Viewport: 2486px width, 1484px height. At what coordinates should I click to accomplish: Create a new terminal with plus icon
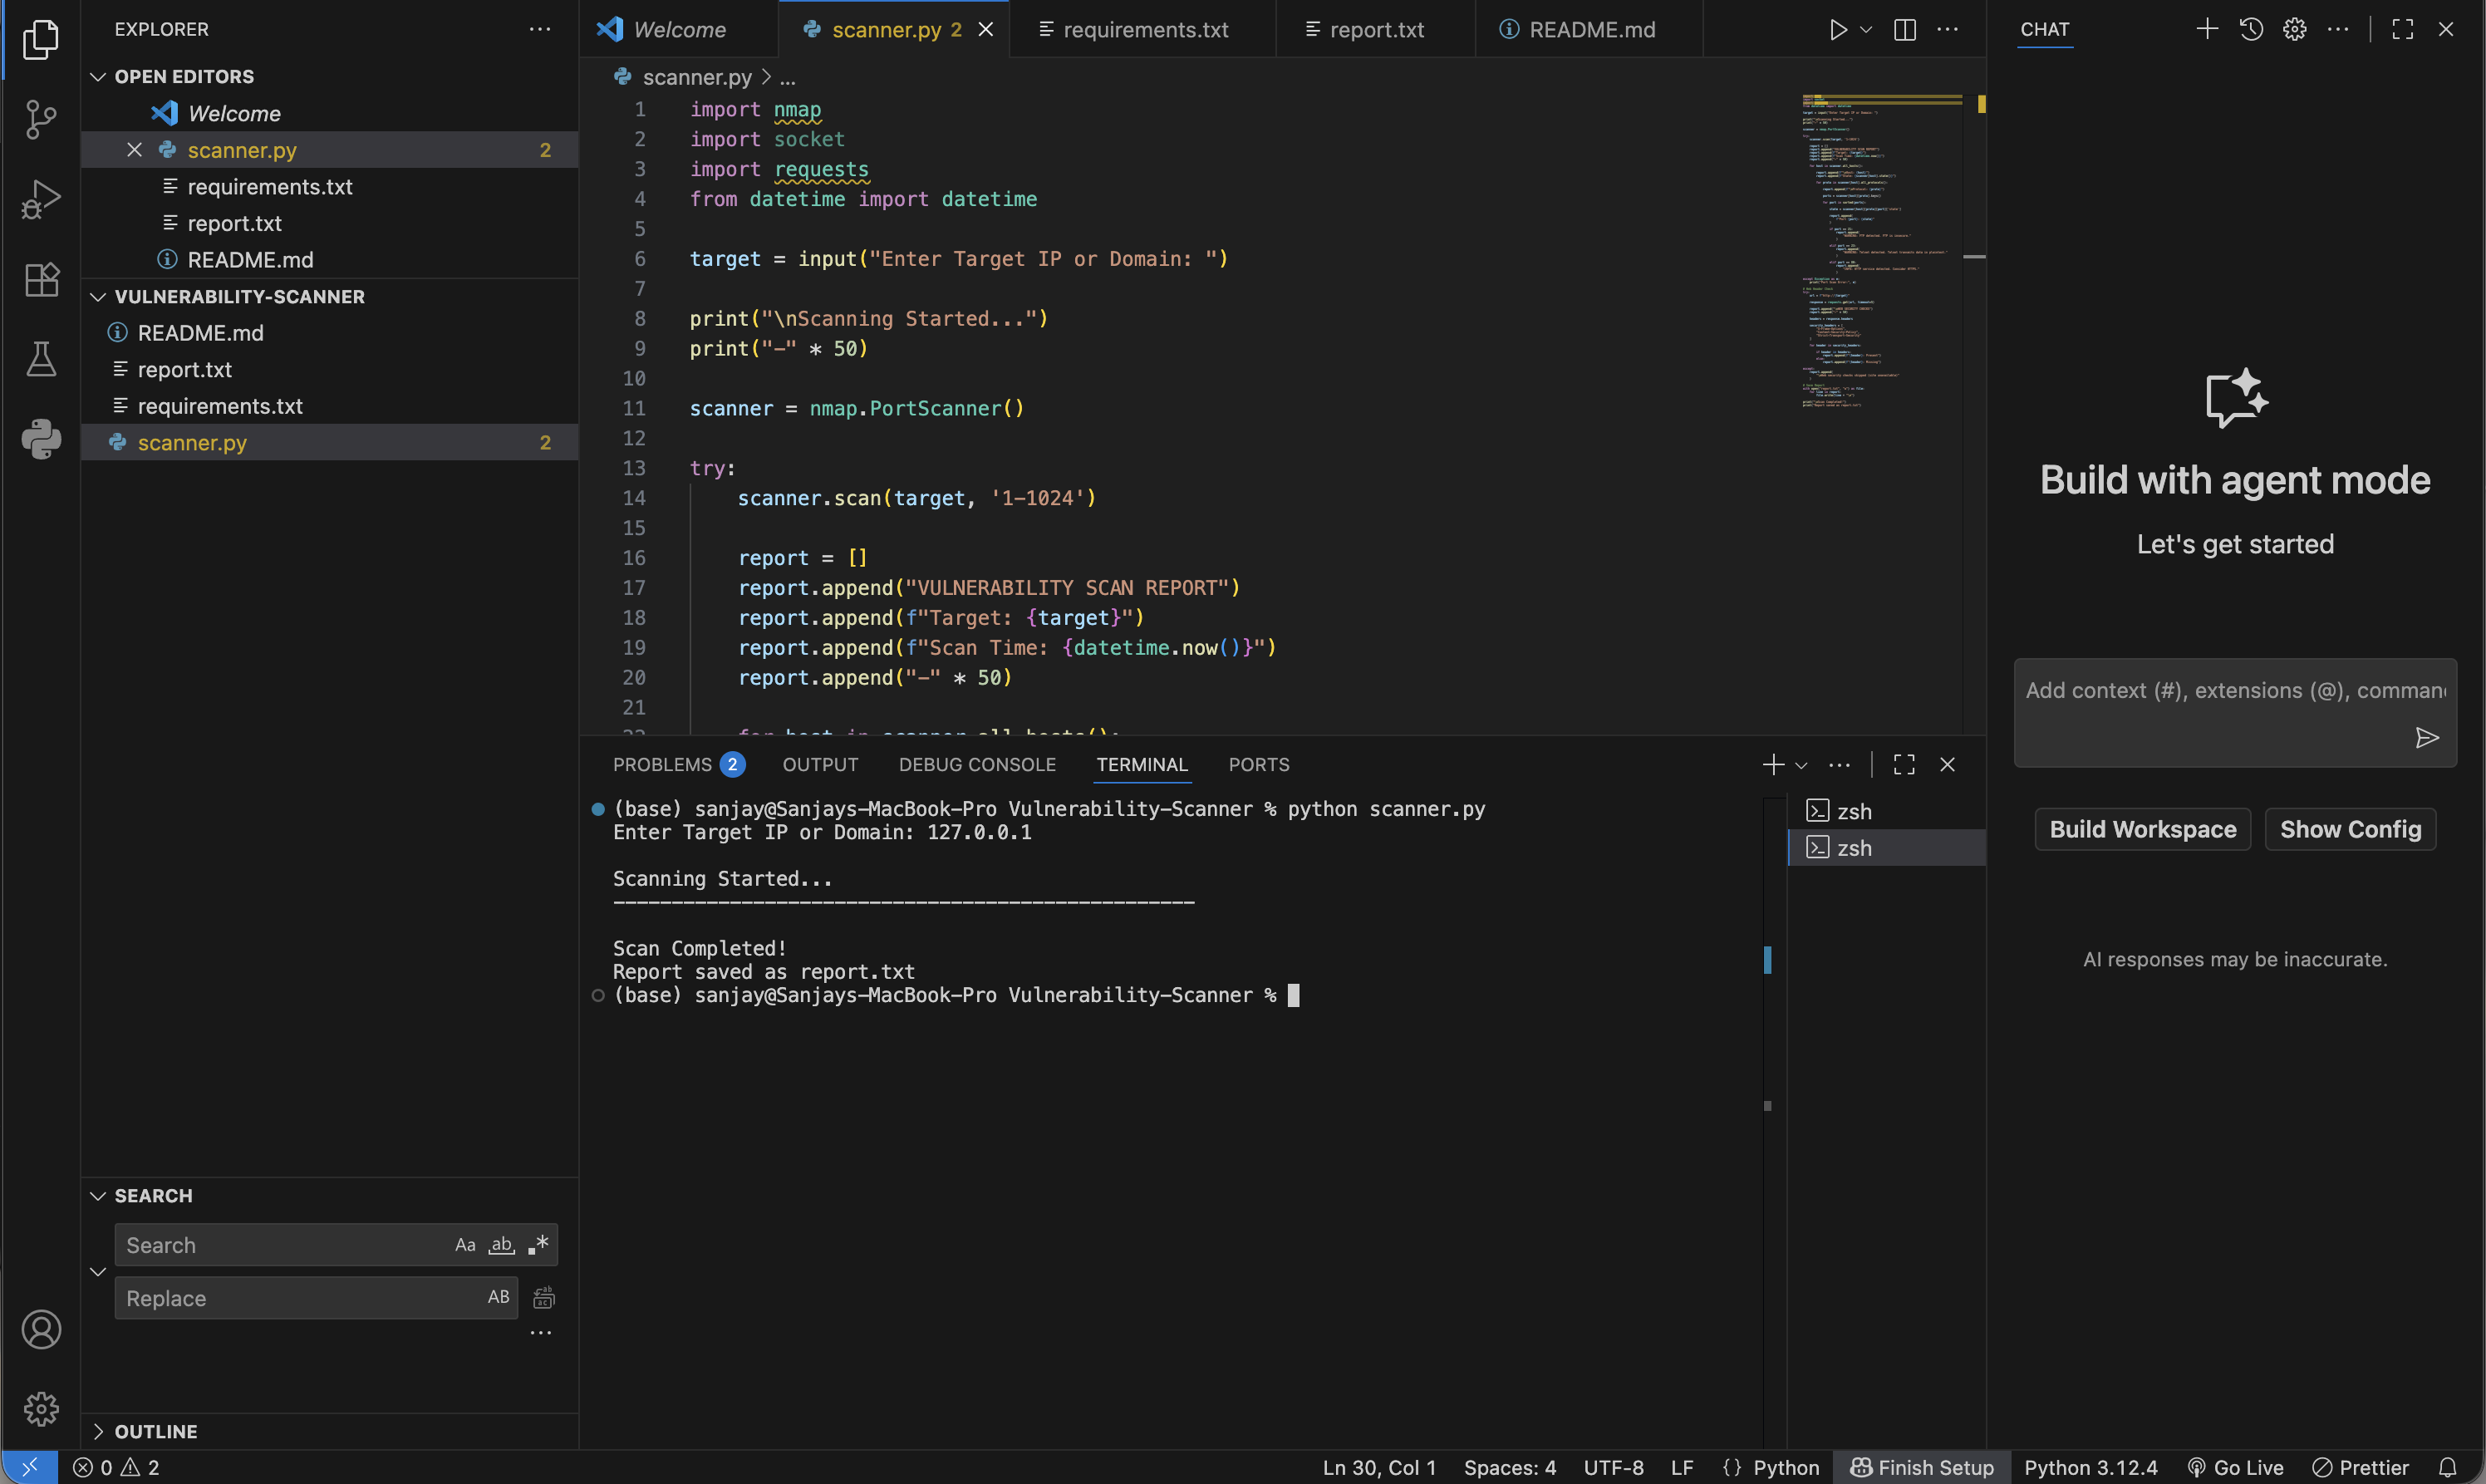pos(1773,765)
